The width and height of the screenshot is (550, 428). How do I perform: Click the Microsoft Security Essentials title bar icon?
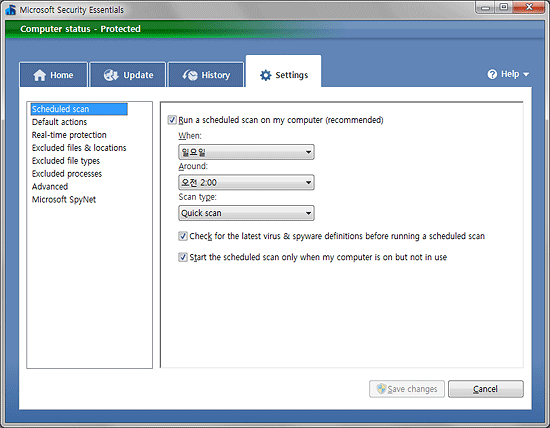[11, 10]
